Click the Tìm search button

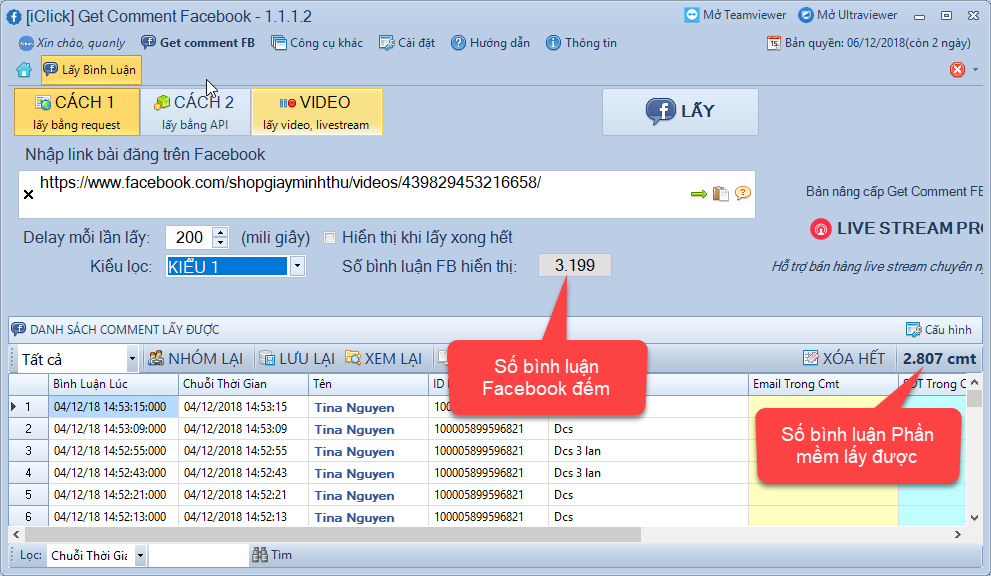(272, 555)
